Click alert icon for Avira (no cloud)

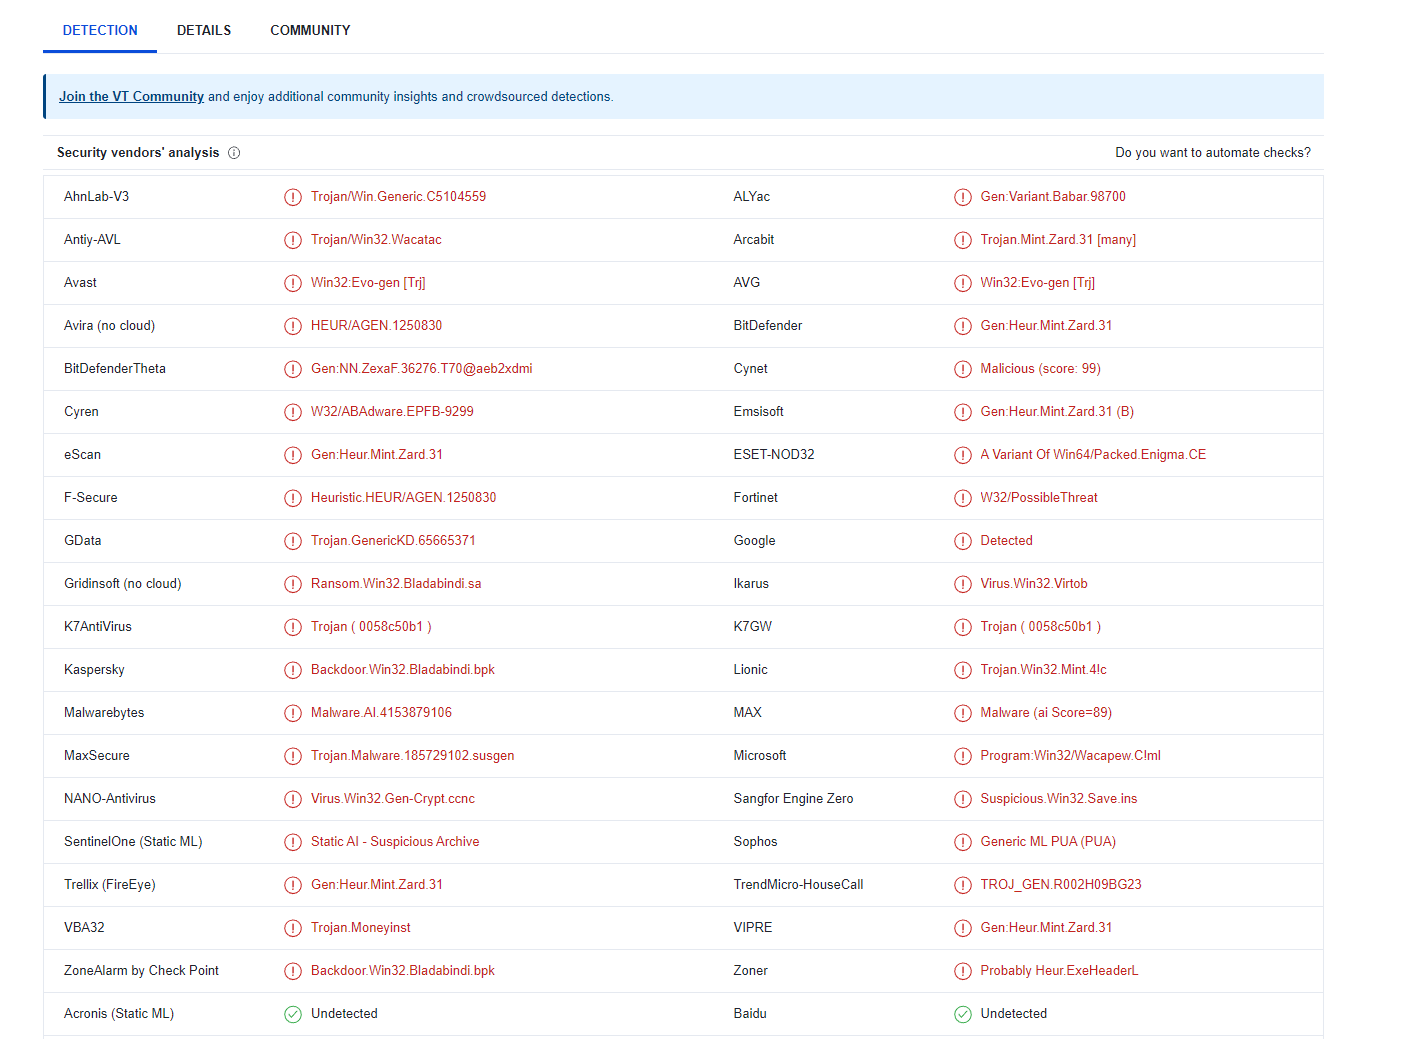point(293,326)
